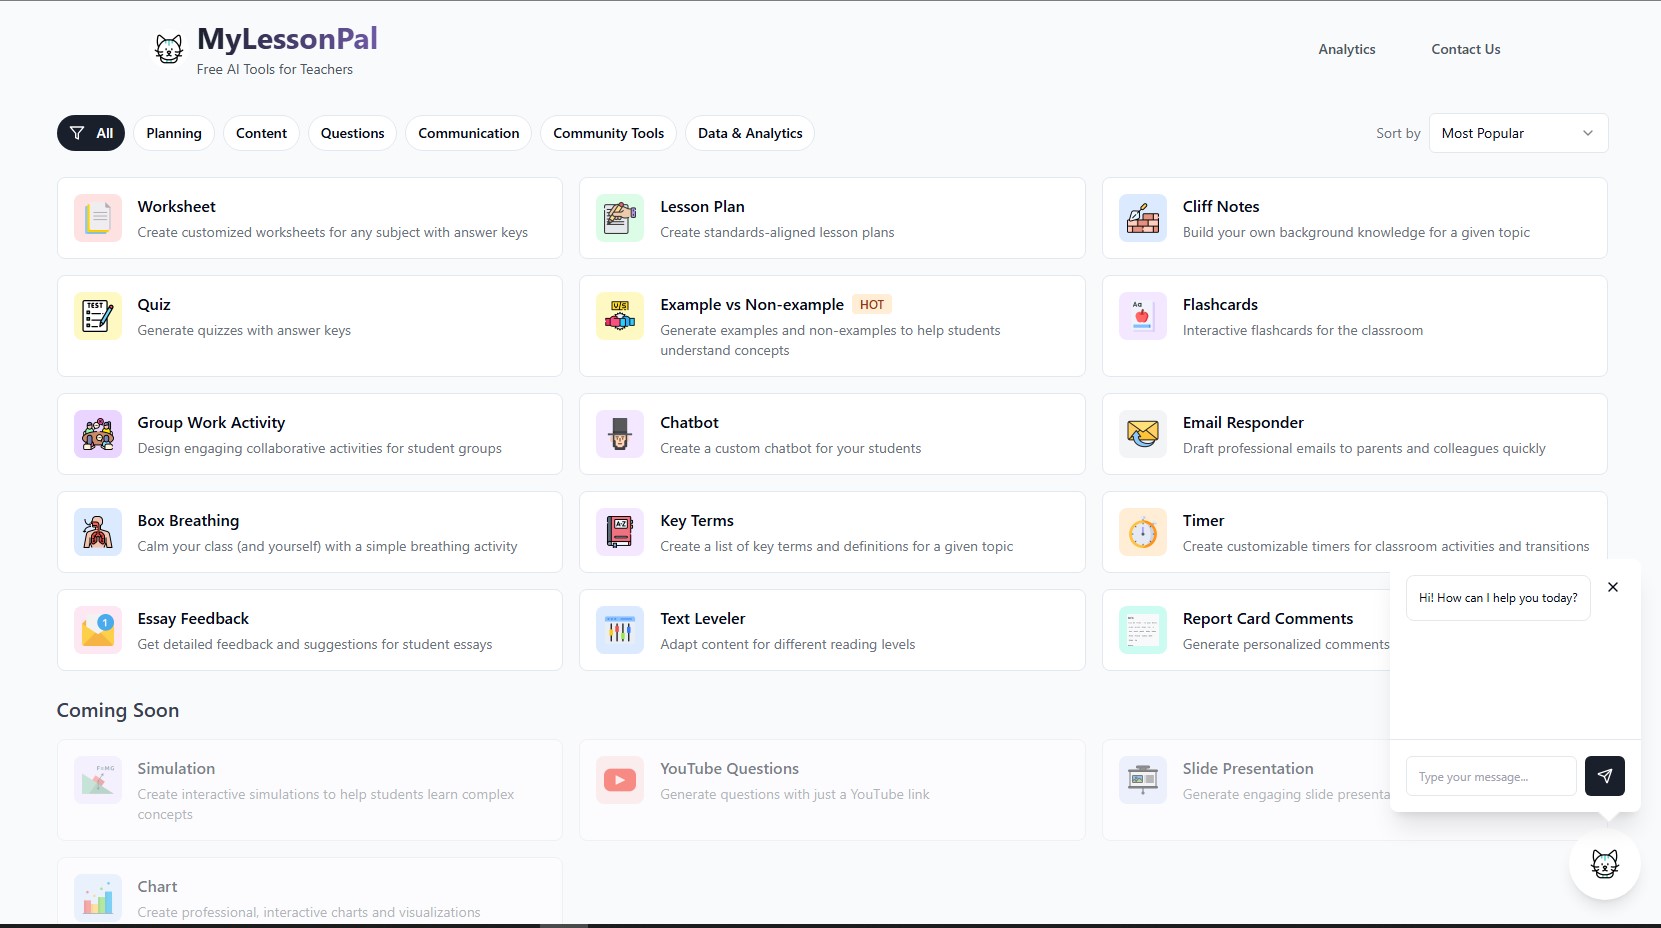
Task: Click the Email Responder envelope icon
Action: click(x=1143, y=434)
